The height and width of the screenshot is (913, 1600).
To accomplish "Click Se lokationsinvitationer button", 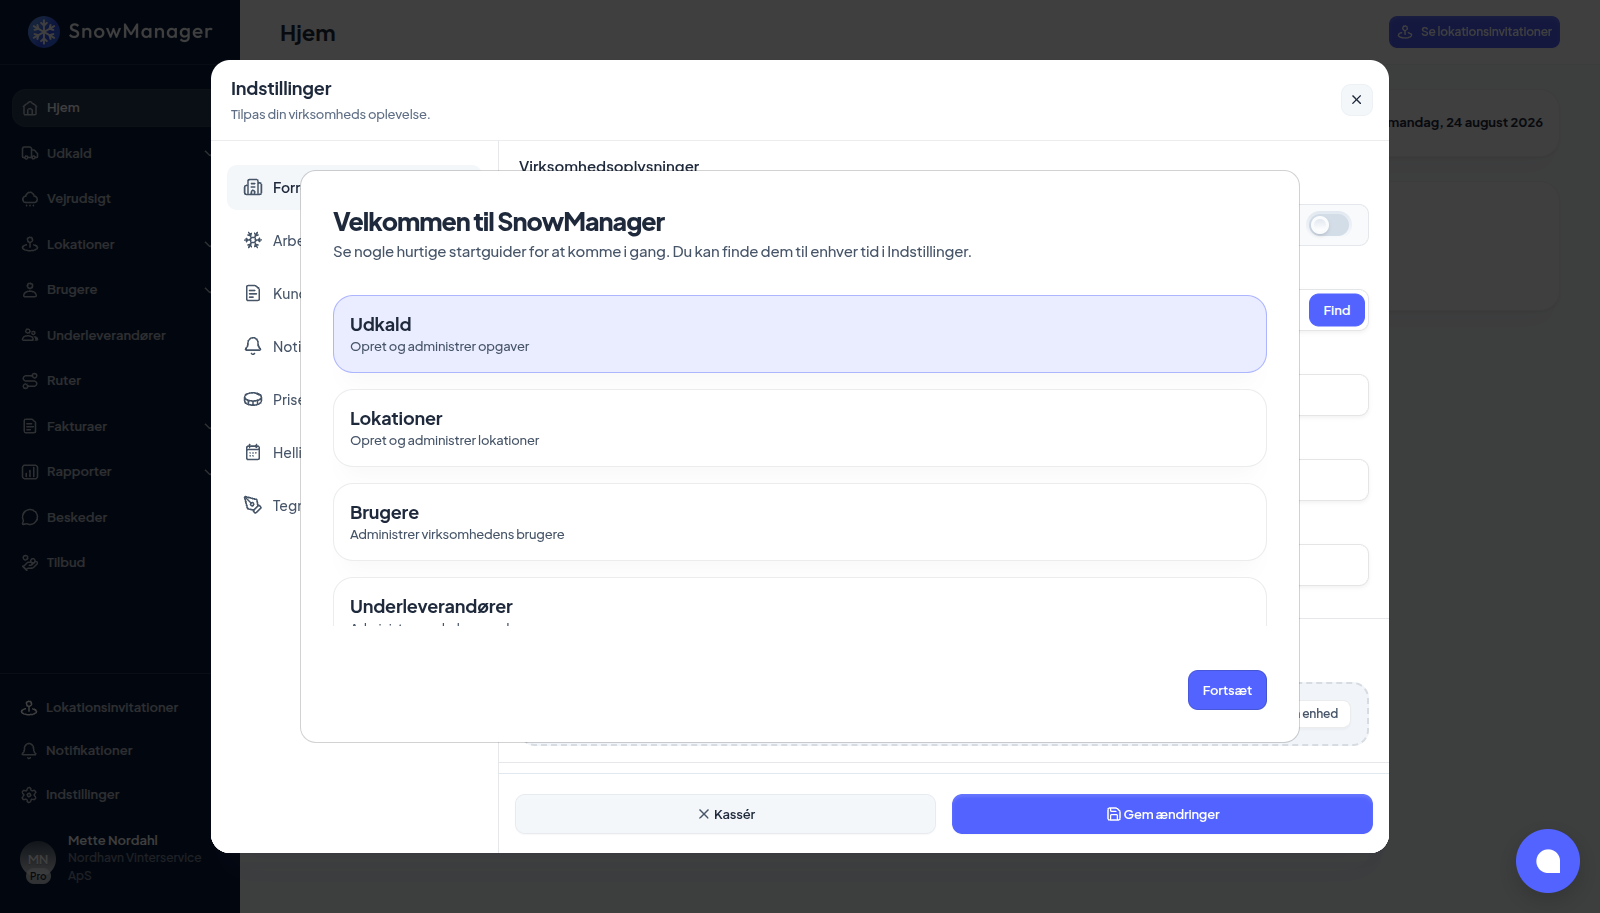I will (1474, 32).
